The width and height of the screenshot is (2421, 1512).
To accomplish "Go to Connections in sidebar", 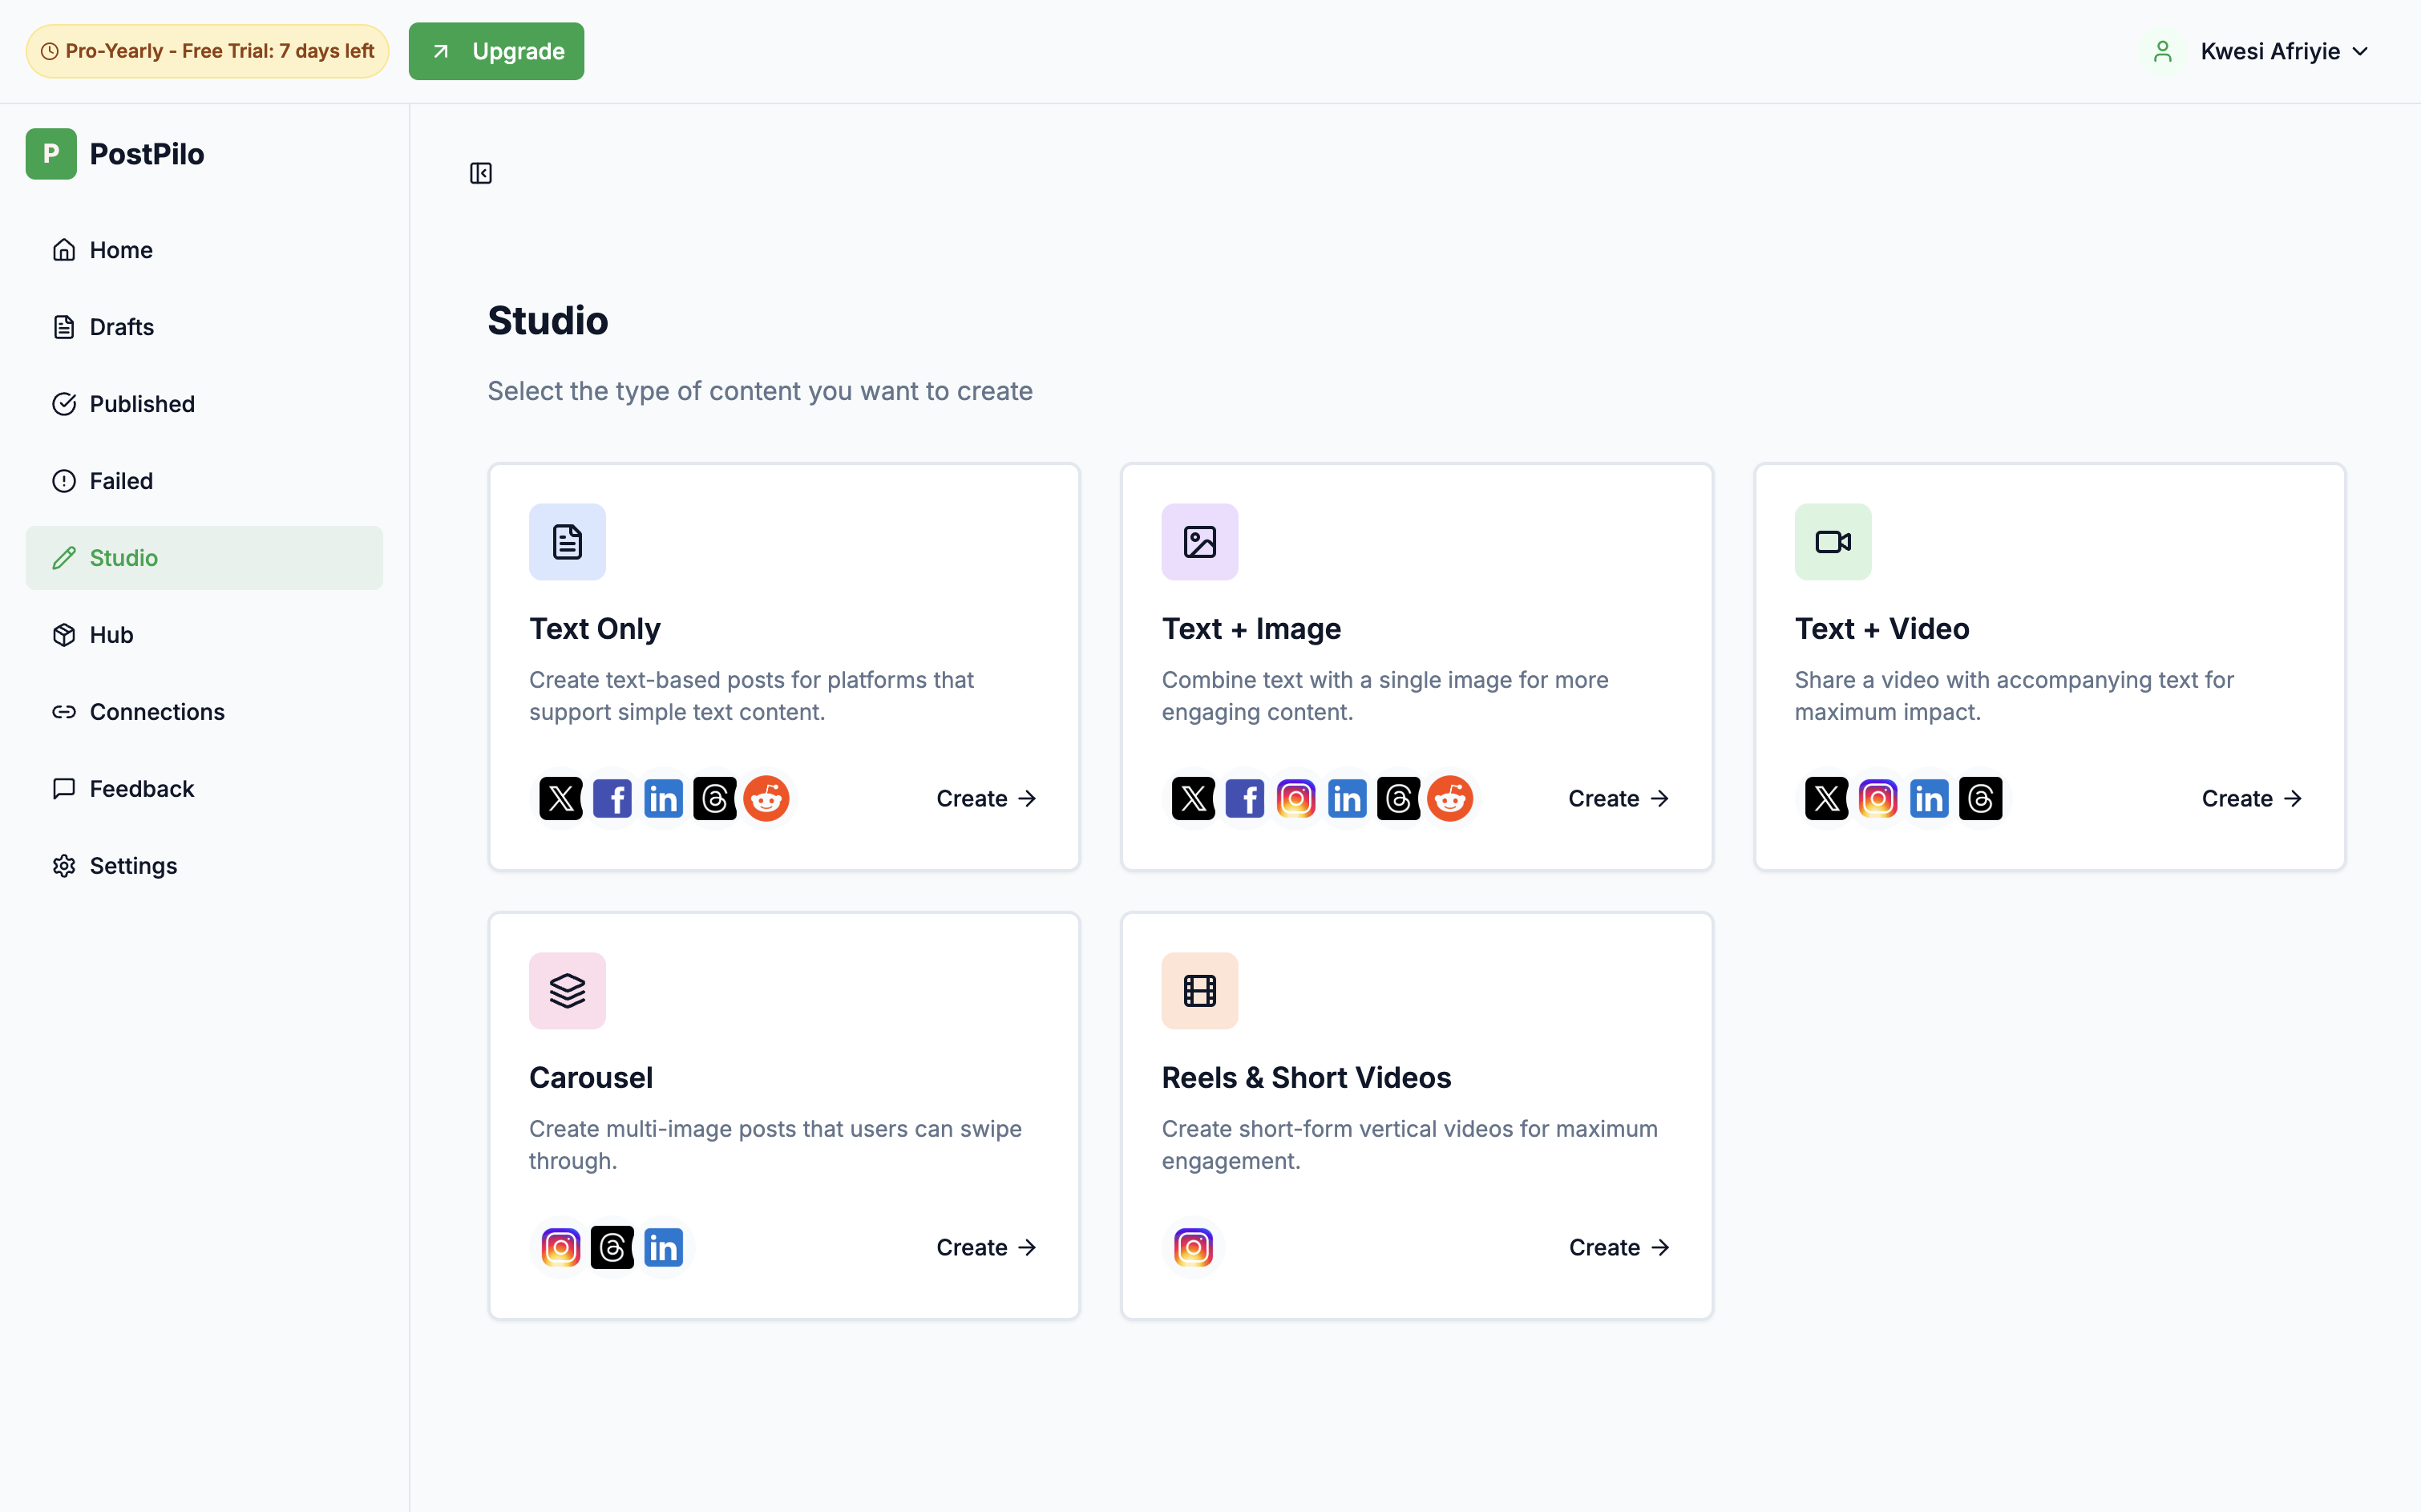I will tap(156, 712).
